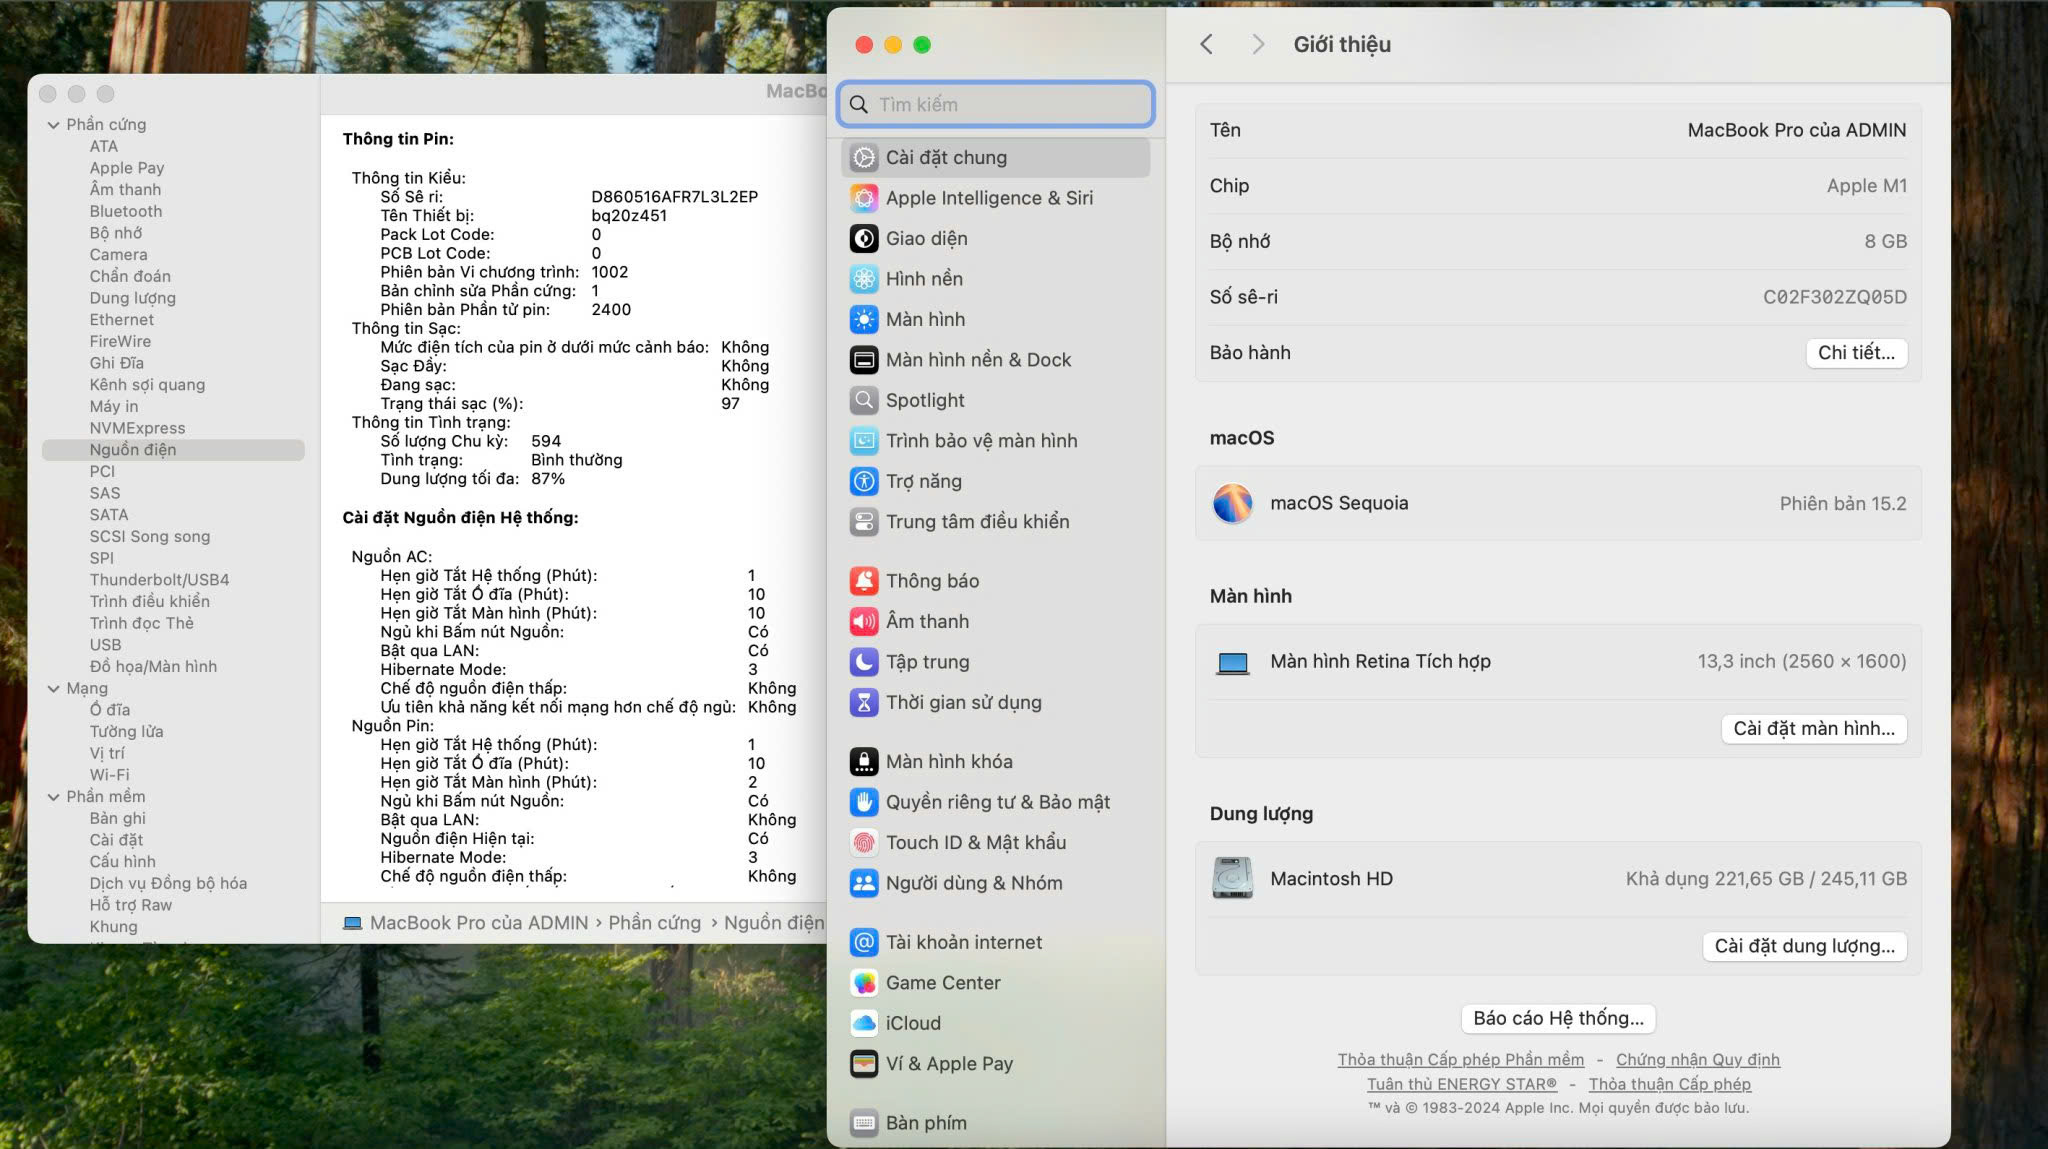Open Báo cáo Hệ thống... button

(x=1558, y=1018)
